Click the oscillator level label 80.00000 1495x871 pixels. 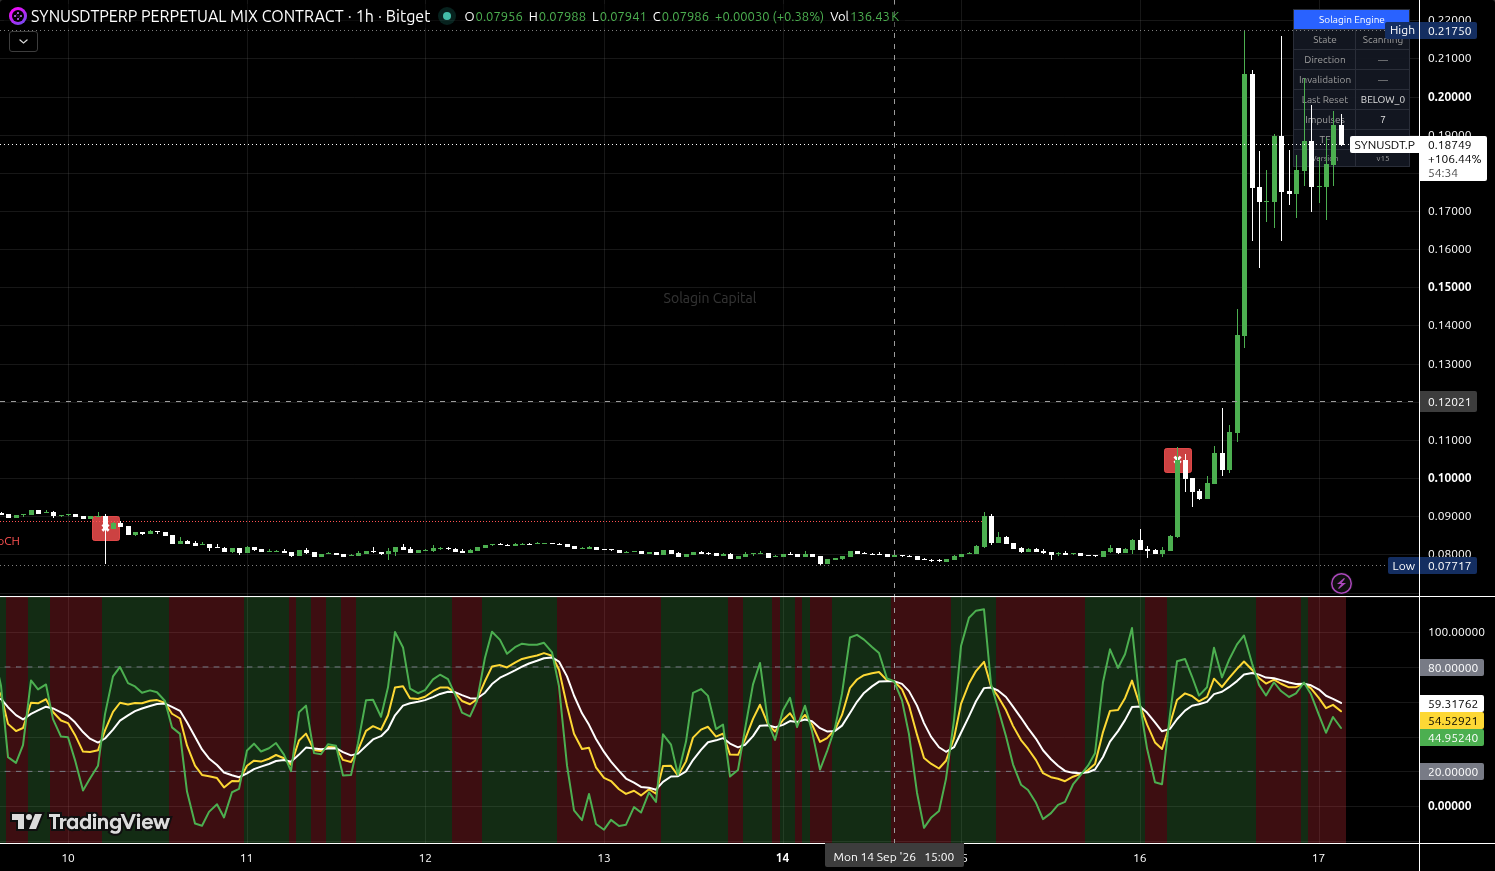[1452, 668]
